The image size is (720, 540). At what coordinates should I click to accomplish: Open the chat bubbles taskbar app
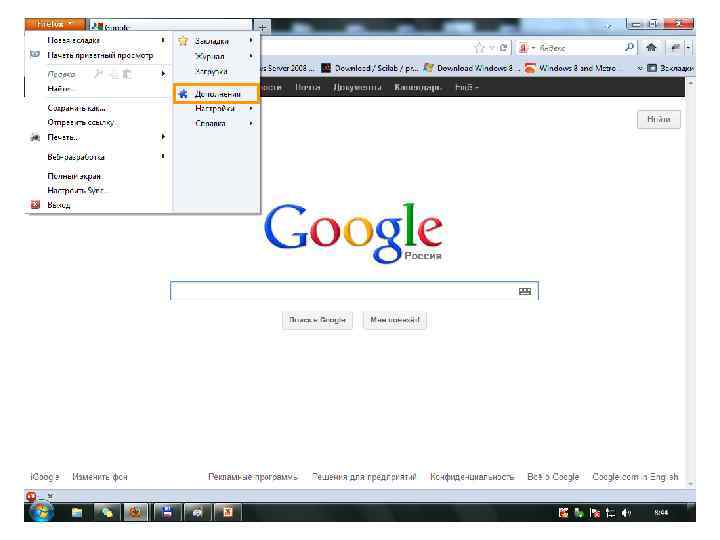click(x=107, y=512)
